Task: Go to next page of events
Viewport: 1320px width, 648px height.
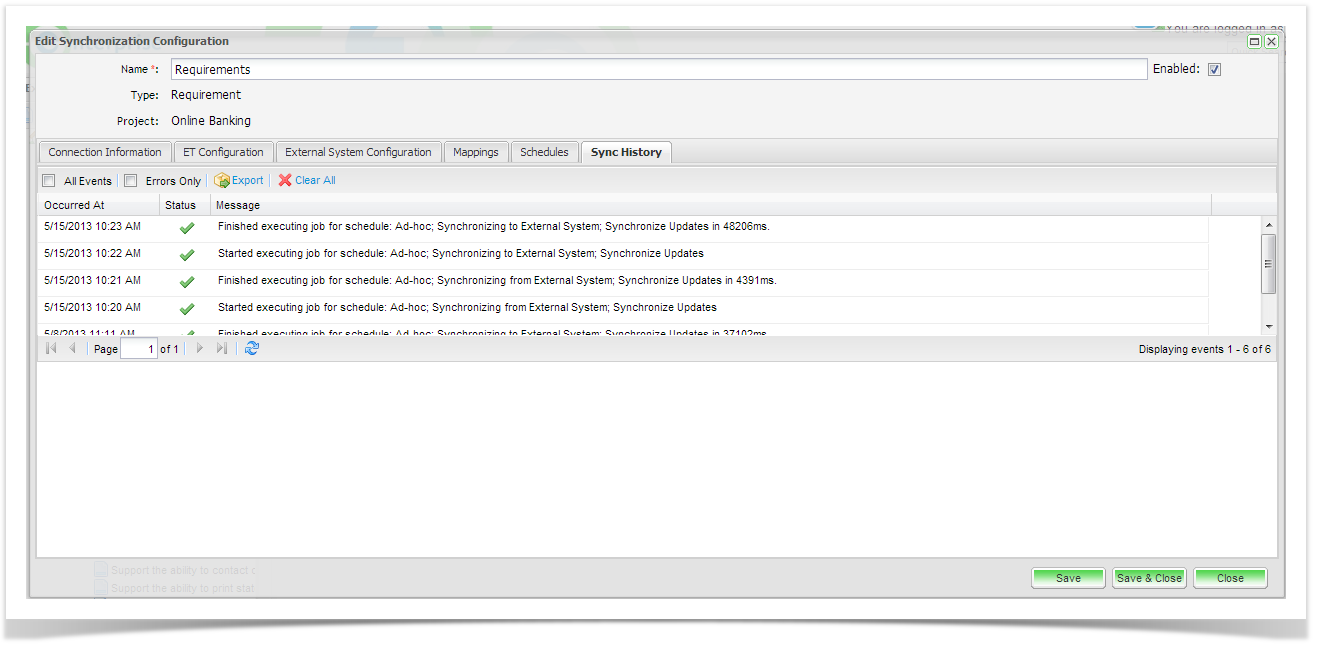Action: (200, 349)
